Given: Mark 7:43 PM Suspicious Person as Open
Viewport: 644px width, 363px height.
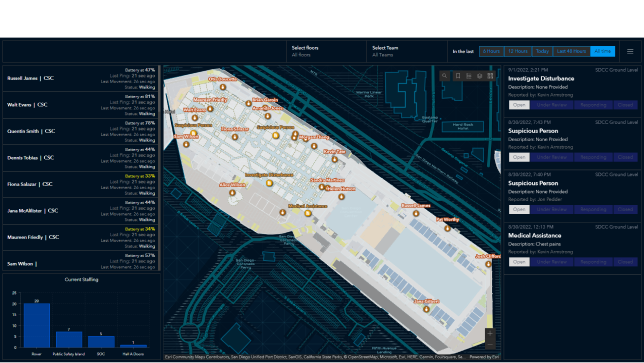Looking at the screenshot, I should (519, 157).
